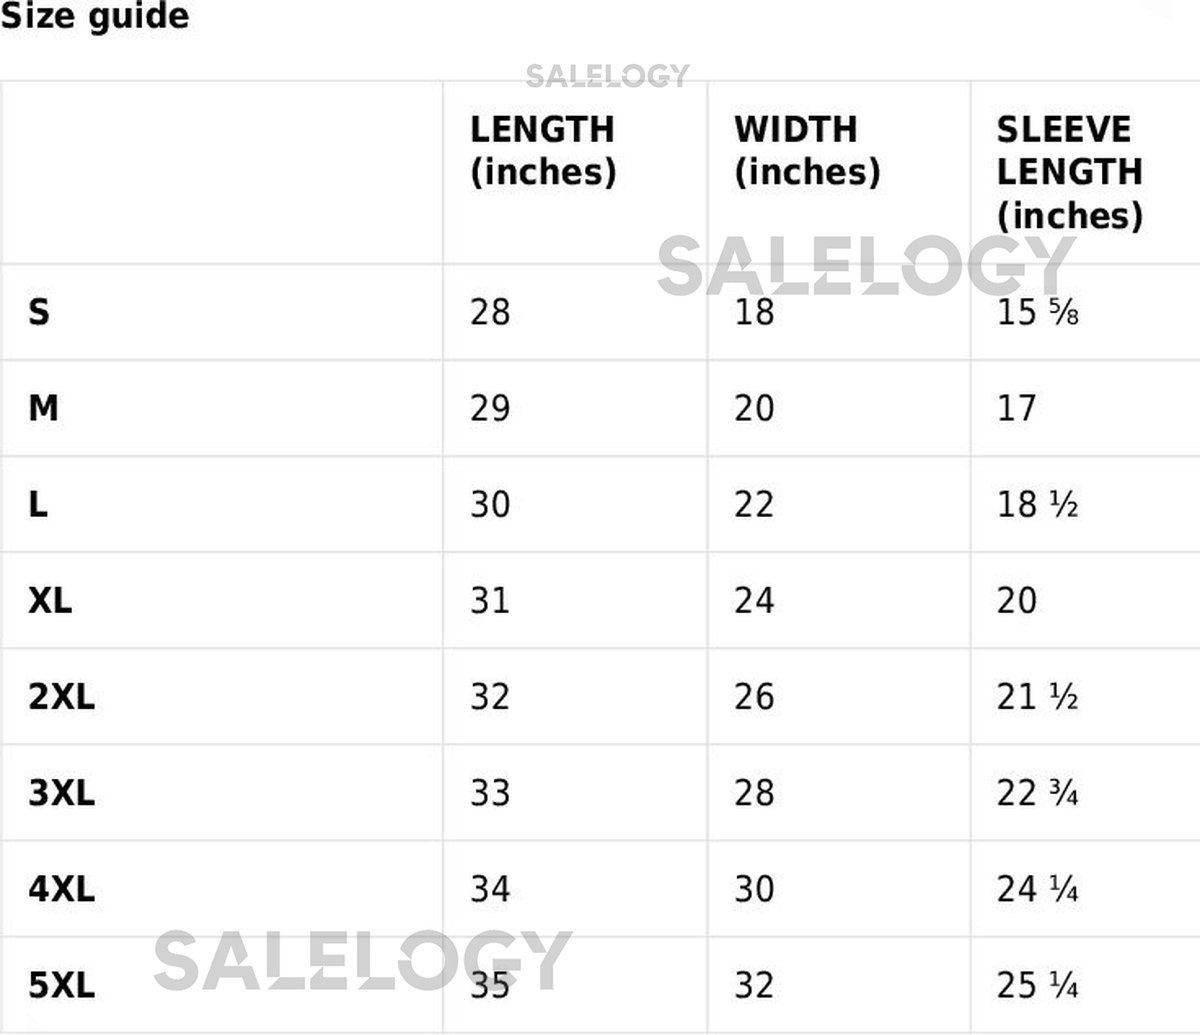Select the 5XL size row label

(x=61, y=985)
